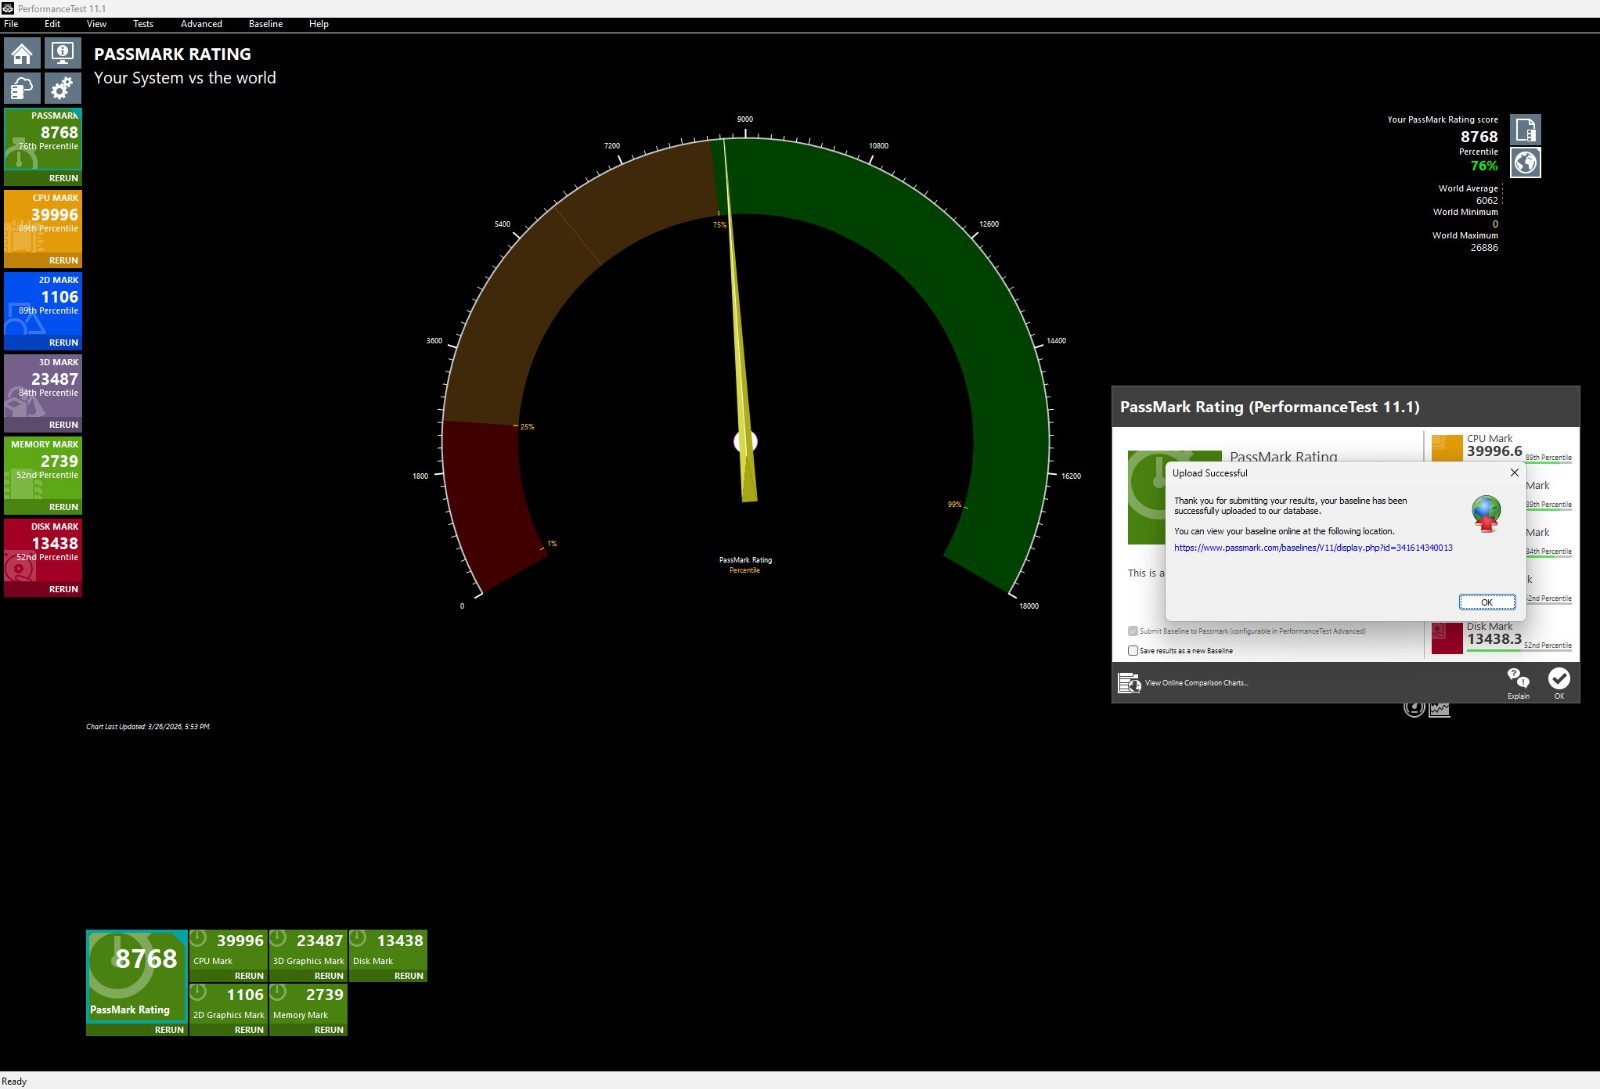Go to the Home icon in toolbar
This screenshot has height=1089, width=1600.
(x=22, y=53)
